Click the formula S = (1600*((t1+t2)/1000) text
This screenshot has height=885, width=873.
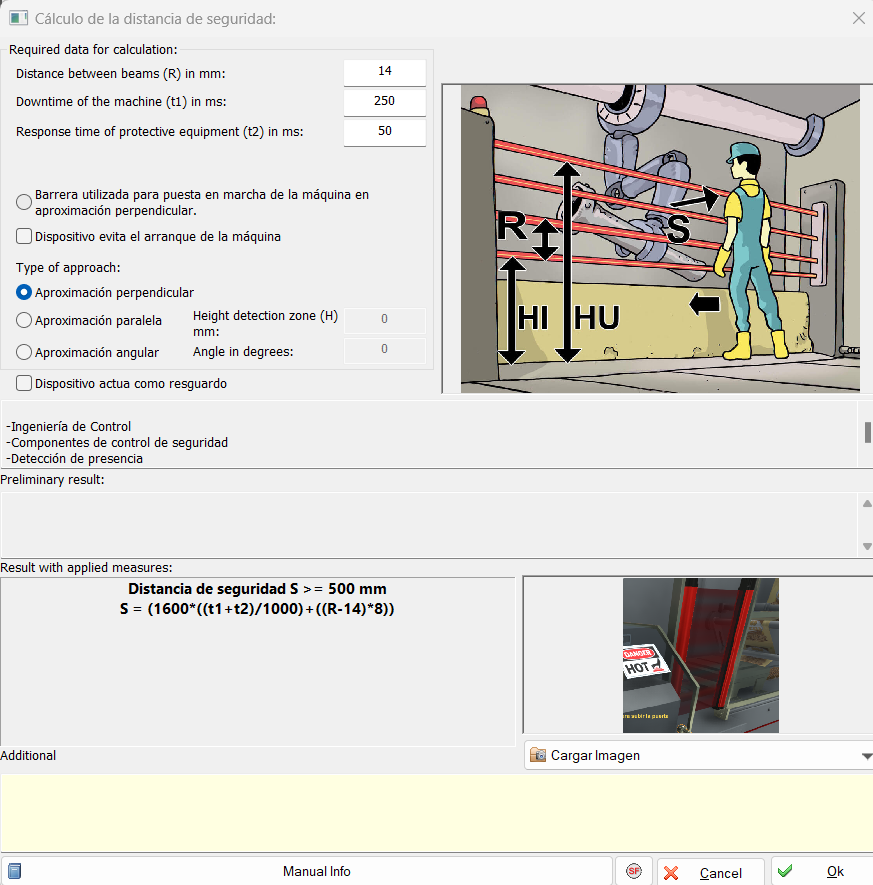[257, 608]
